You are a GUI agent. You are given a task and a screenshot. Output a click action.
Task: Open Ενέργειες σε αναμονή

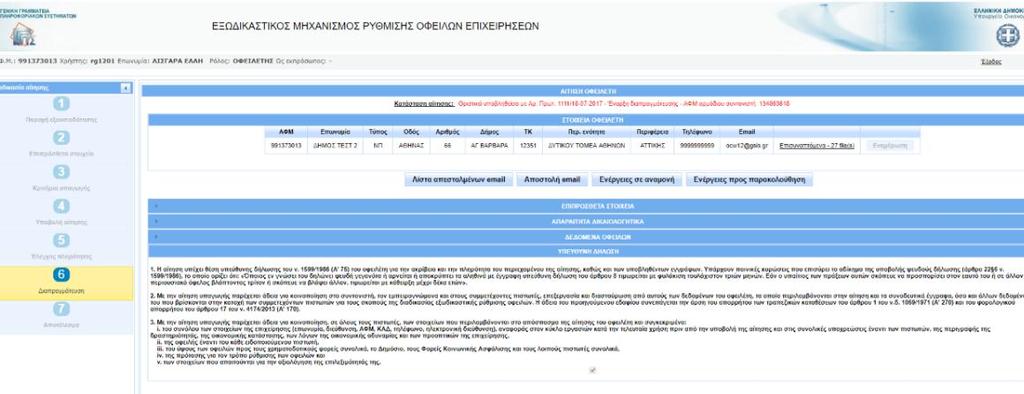[x=637, y=180]
